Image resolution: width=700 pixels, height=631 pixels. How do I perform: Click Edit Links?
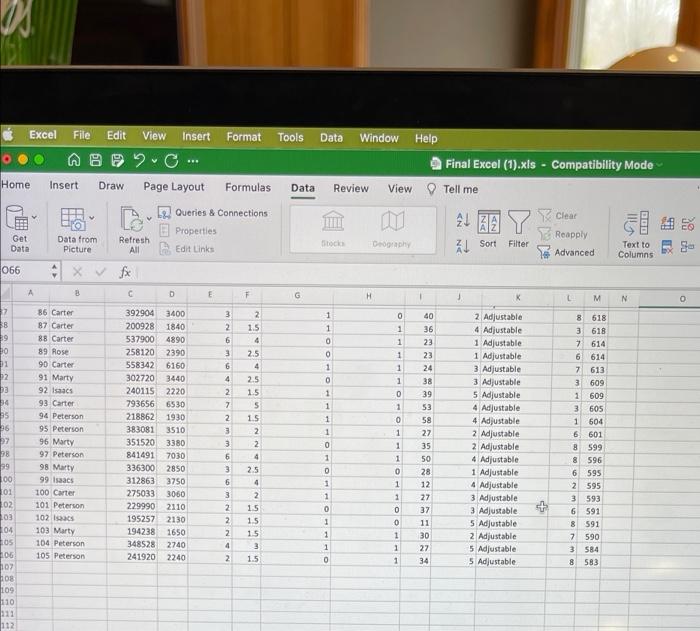[187, 249]
